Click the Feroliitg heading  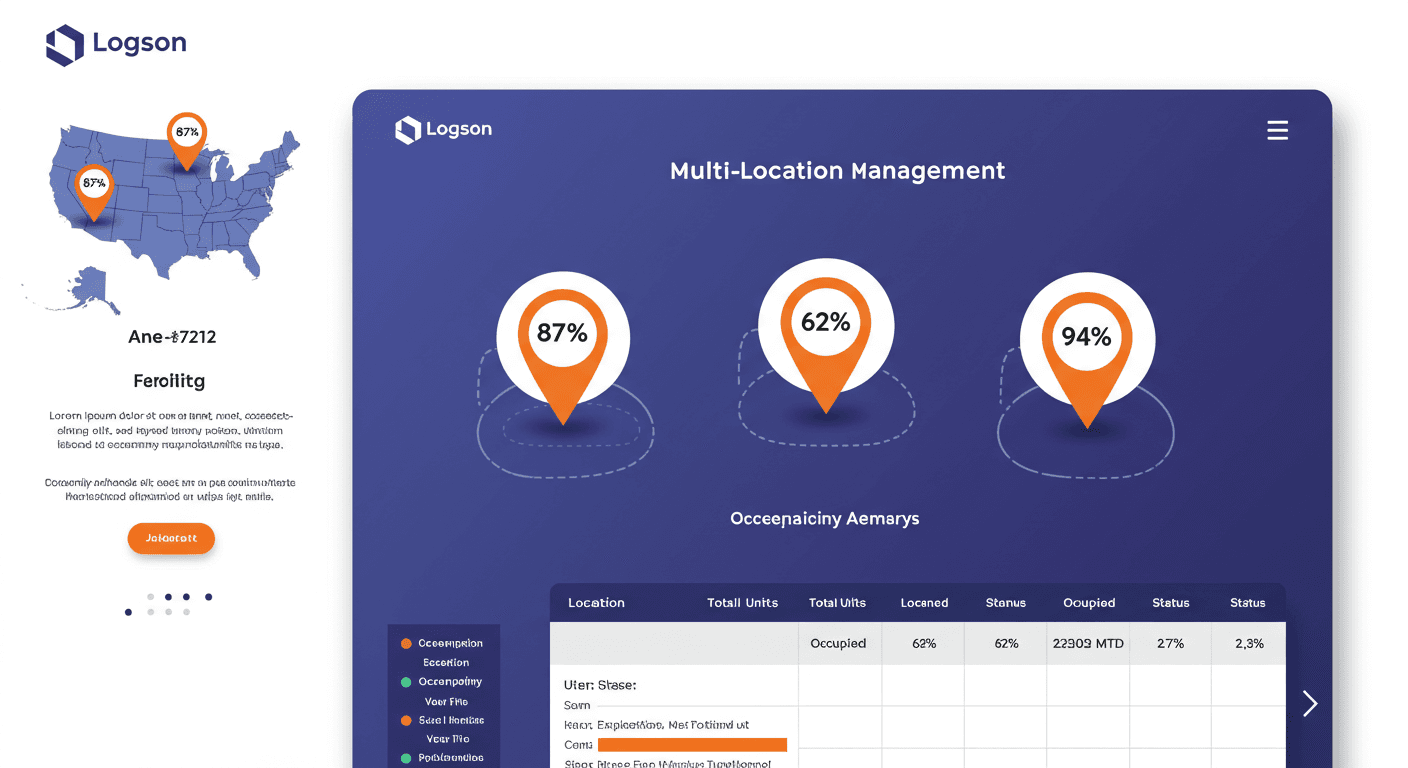(x=169, y=382)
